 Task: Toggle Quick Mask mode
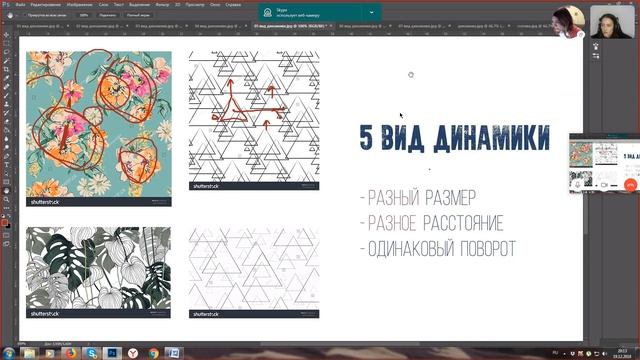(x=6, y=235)
